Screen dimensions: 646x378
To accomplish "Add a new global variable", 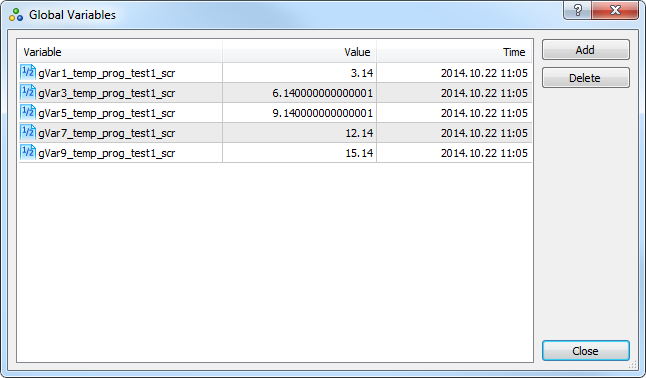I will (585, 50).
